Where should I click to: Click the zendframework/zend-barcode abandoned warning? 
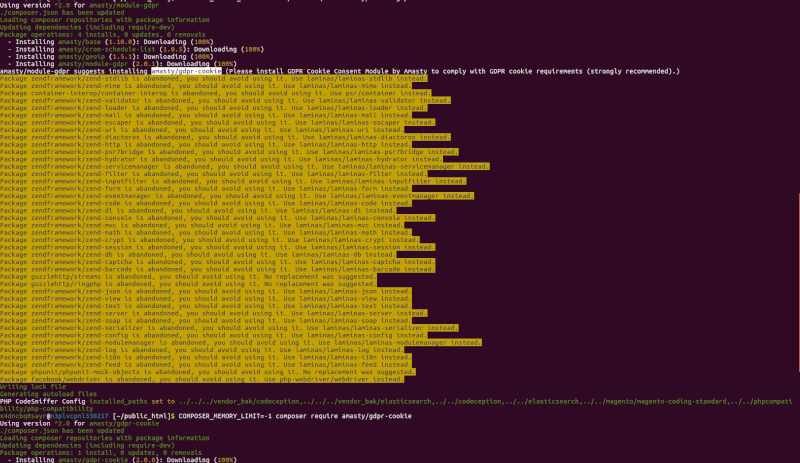217,269
